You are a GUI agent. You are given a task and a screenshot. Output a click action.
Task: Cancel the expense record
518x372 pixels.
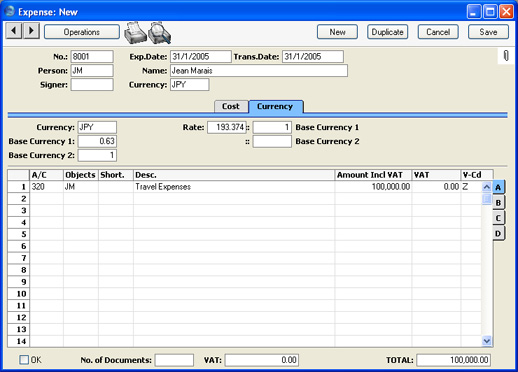pos(438,32)
